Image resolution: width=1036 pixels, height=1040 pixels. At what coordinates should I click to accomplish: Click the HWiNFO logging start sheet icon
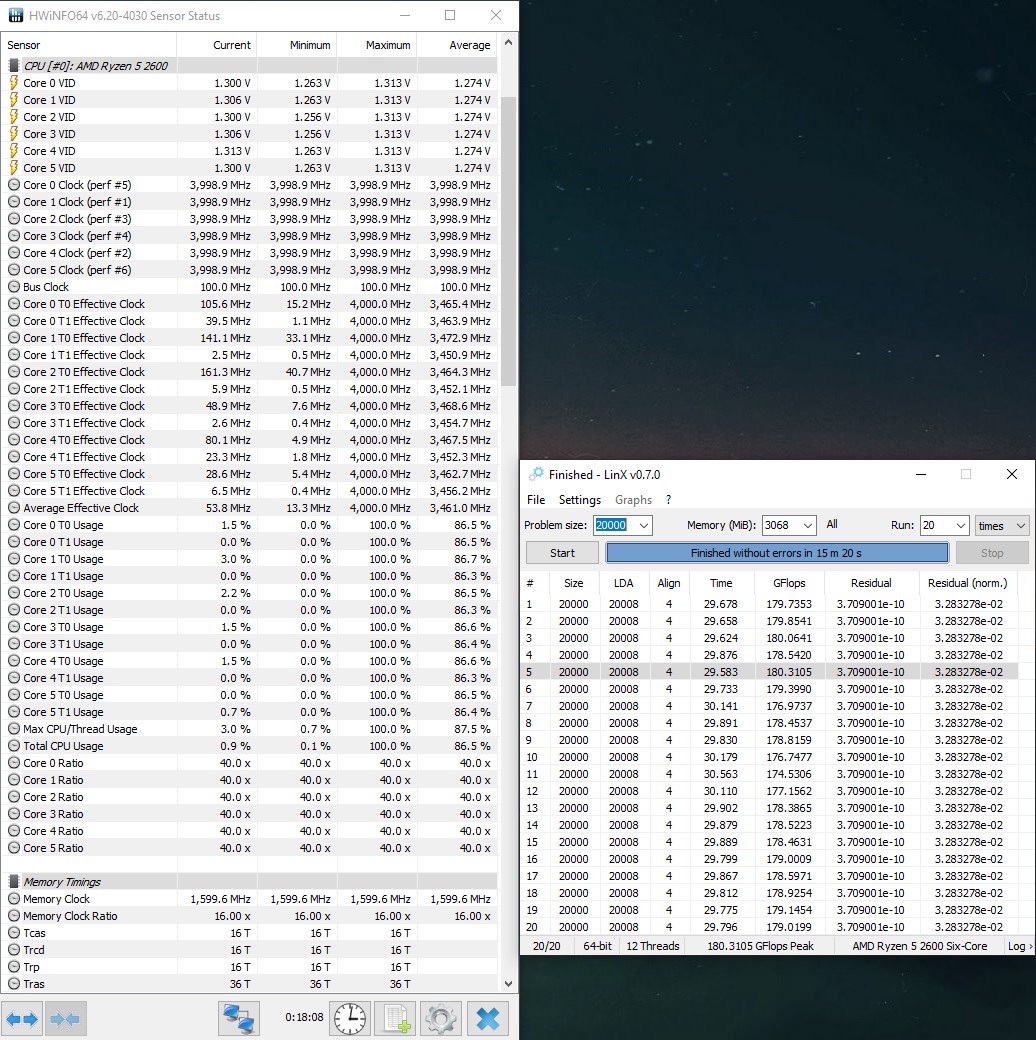pyautogui.click(x=396, y=1018)
